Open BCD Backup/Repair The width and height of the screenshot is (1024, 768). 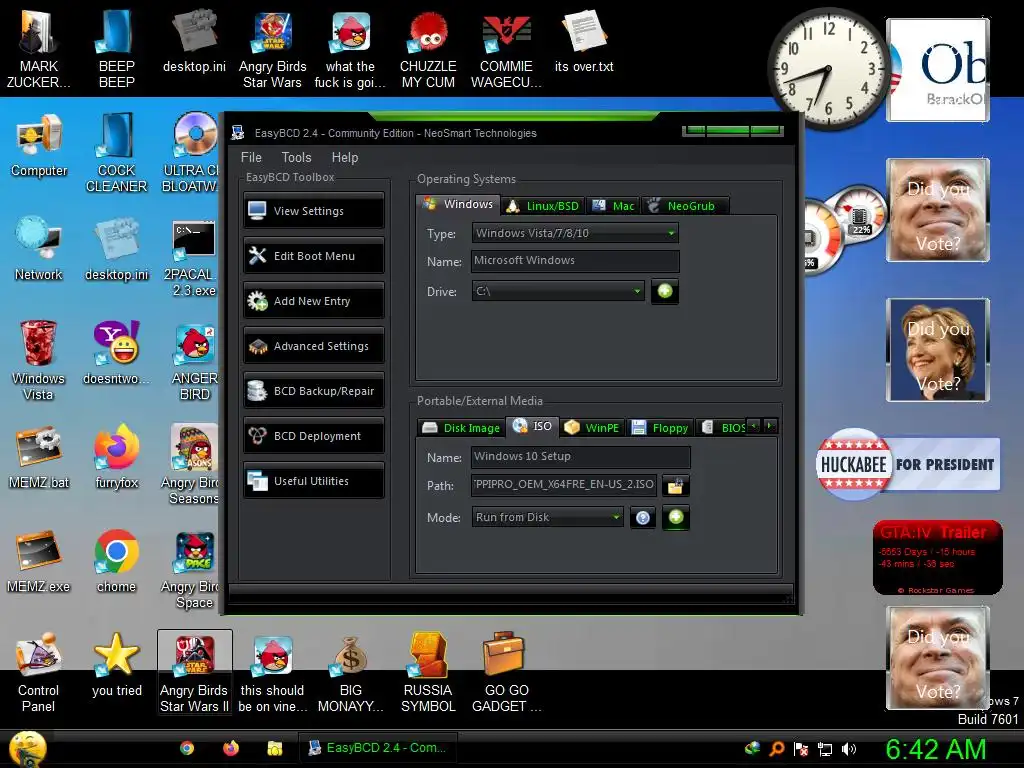point(313,391)
